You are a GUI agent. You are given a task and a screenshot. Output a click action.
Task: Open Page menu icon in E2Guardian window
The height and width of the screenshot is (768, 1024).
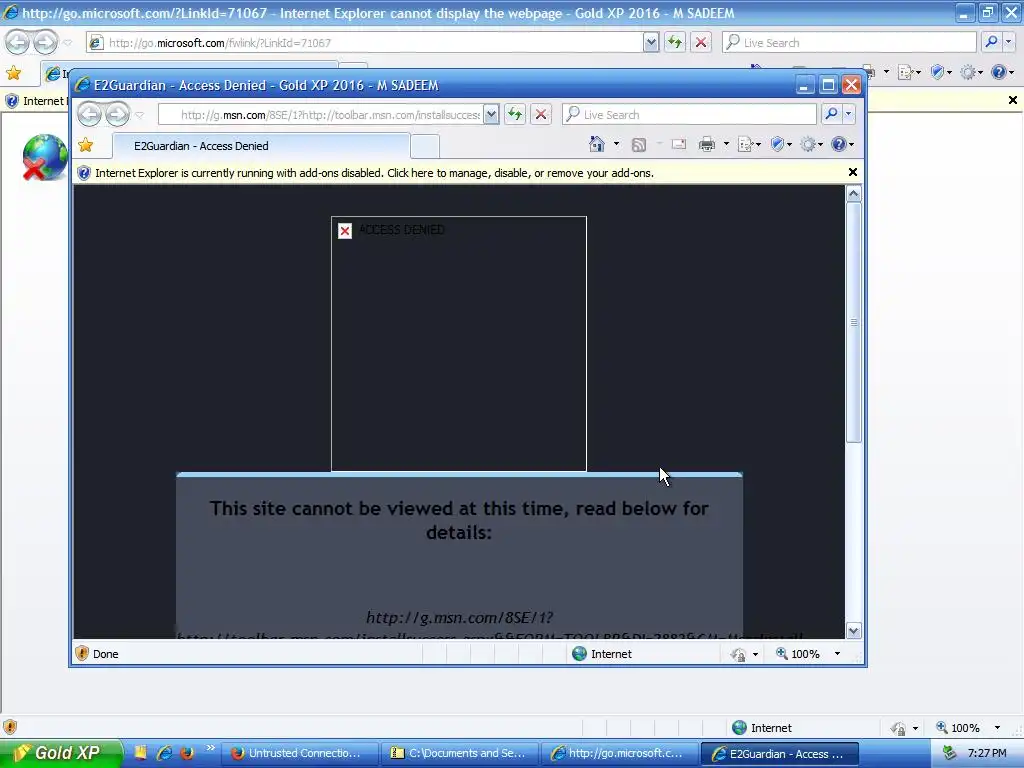pyautogui.click(x=745, y=144)
